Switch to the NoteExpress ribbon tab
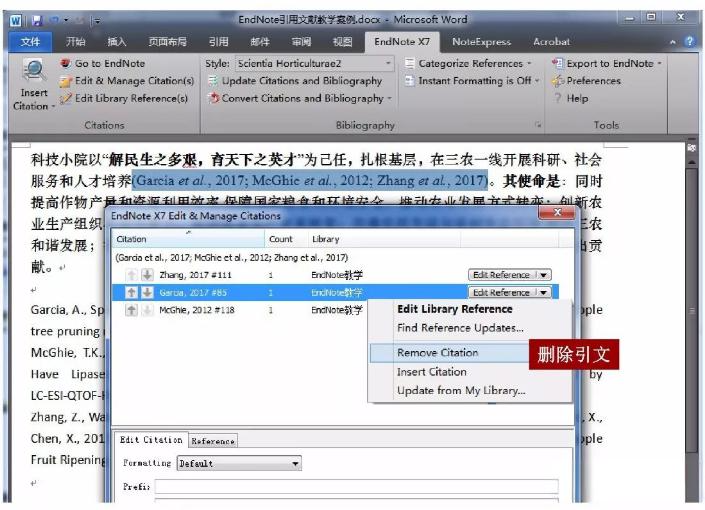The width and height of the screenshot is (705, 510). coord(482,42)
